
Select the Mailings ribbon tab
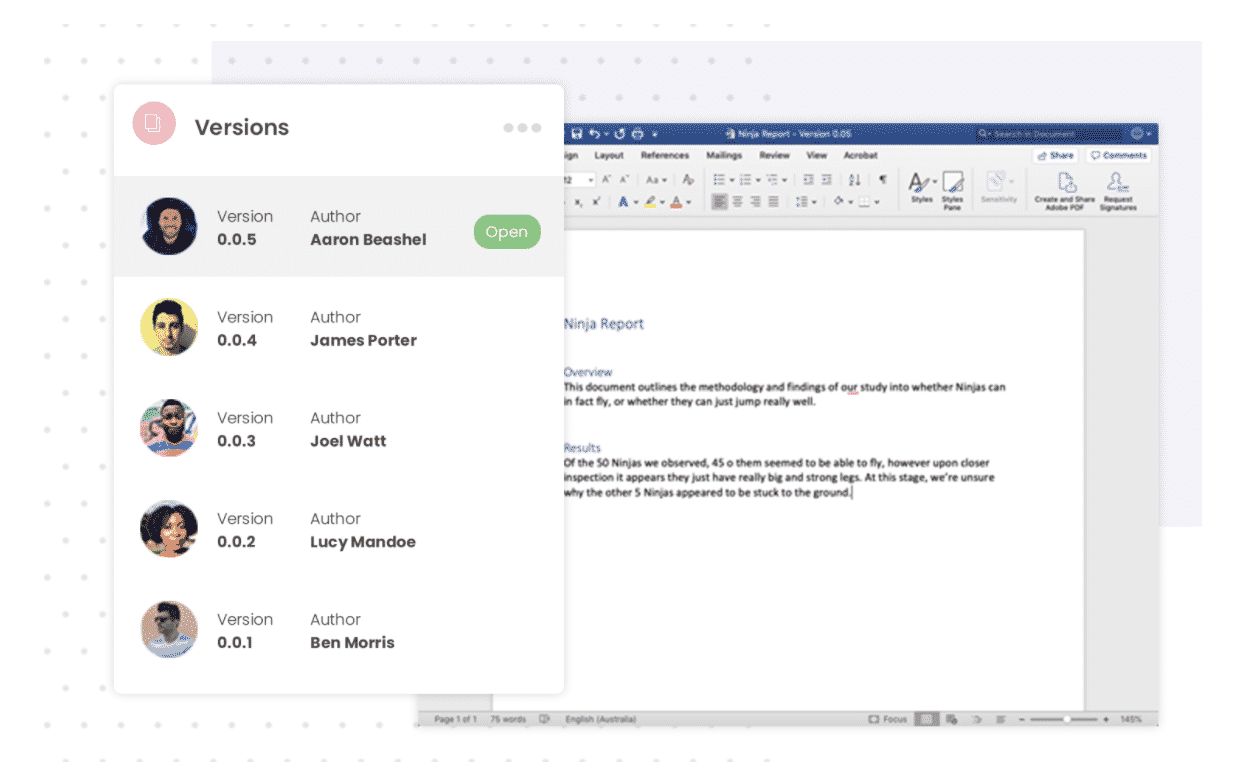coord(724,155)
